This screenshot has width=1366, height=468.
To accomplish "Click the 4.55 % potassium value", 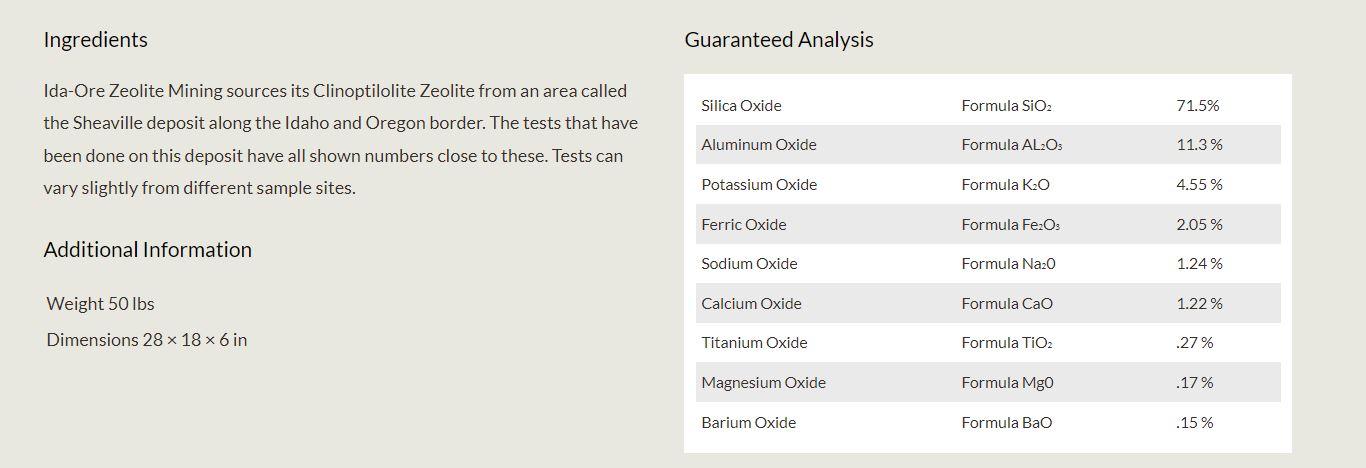I will [x=1199, y=185].
